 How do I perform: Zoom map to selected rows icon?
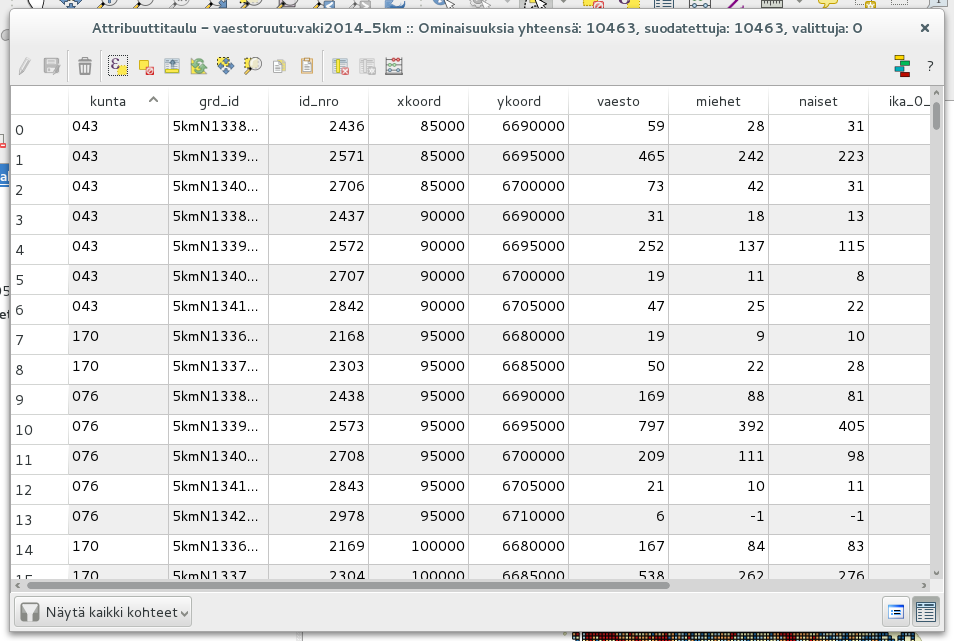[252, 66]
